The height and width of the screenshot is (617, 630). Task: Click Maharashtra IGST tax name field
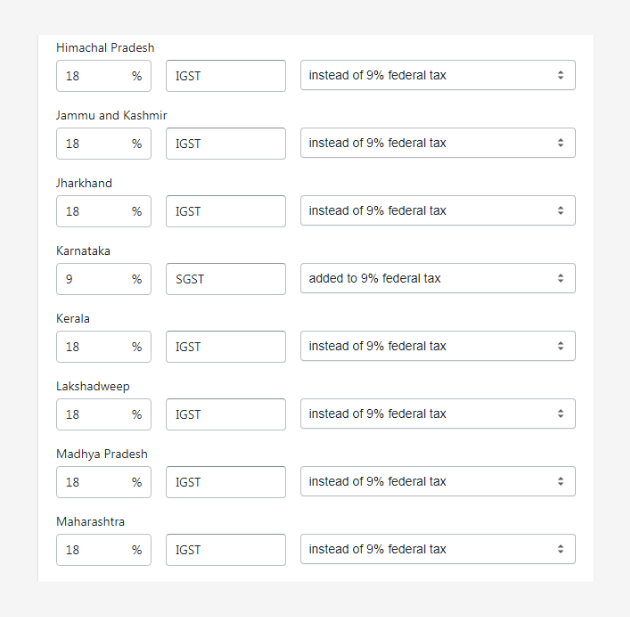pos(226,550)
